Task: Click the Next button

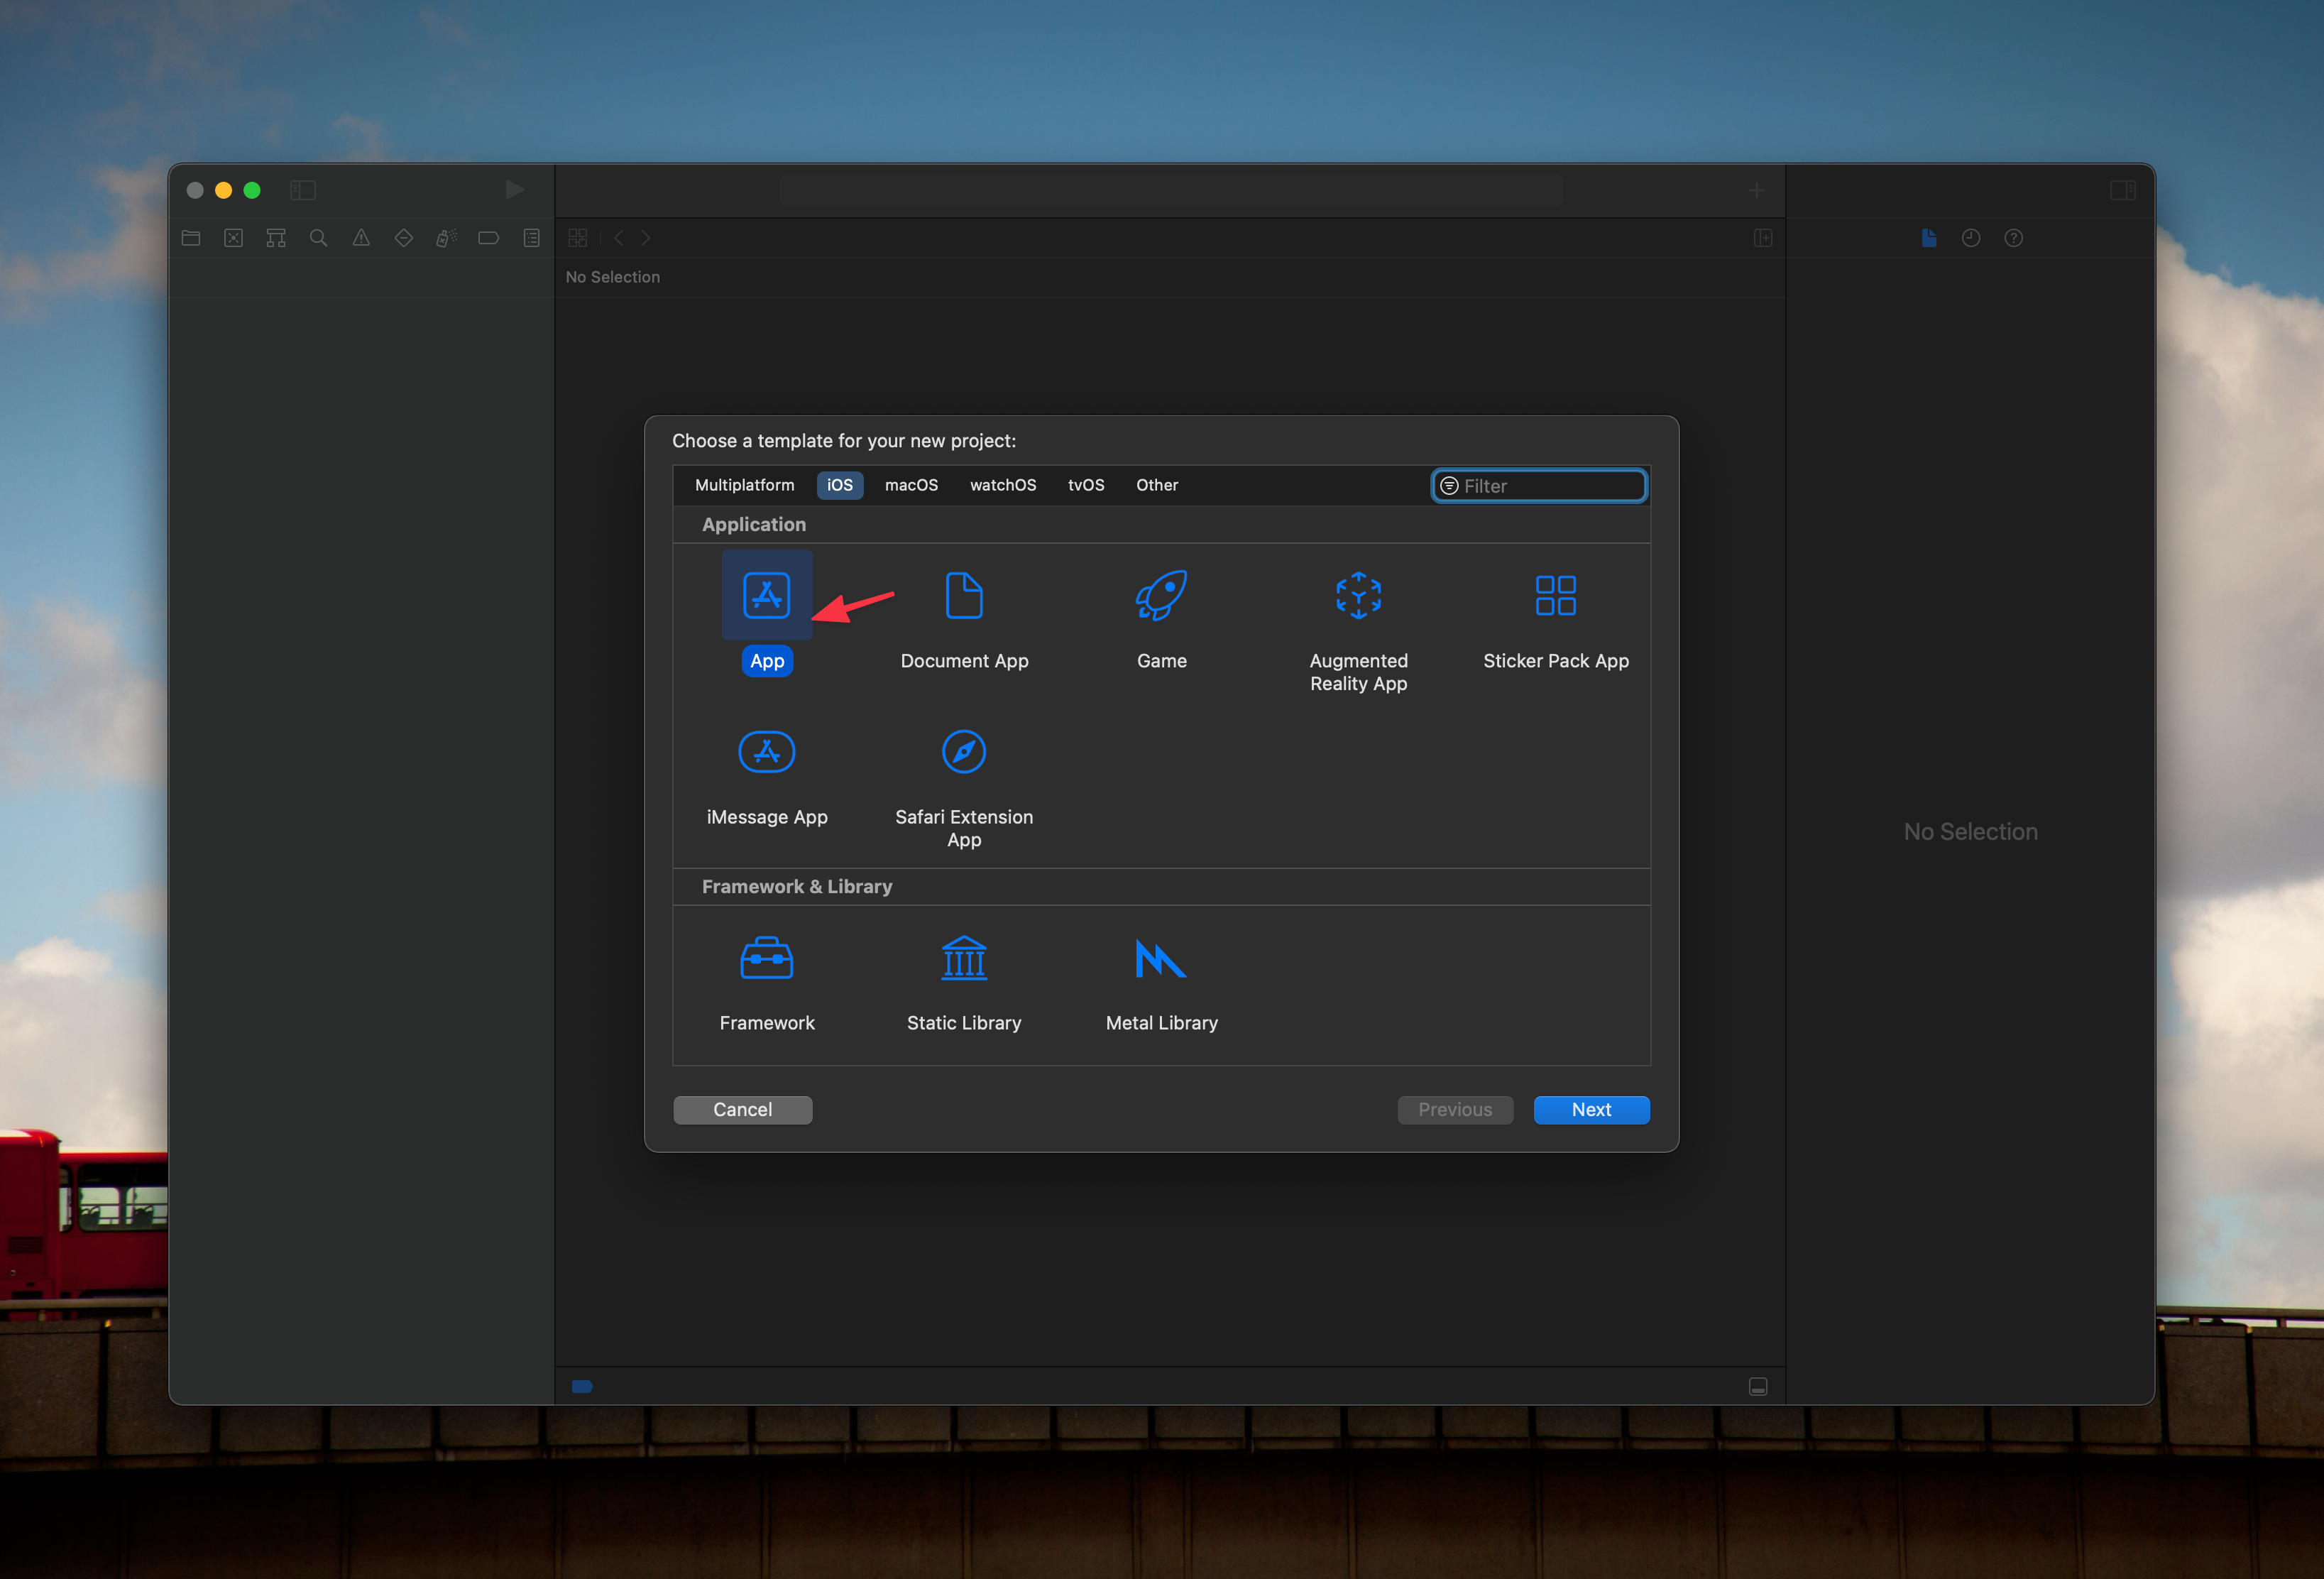Action: (x=1591, y=1110)
